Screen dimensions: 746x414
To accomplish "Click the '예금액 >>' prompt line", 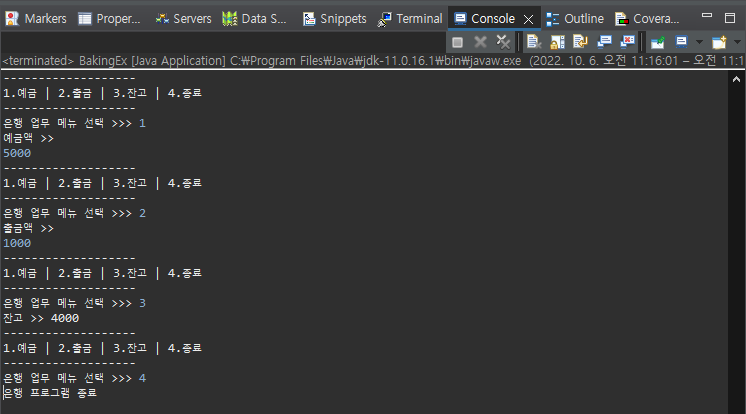I will coord(29,138).
